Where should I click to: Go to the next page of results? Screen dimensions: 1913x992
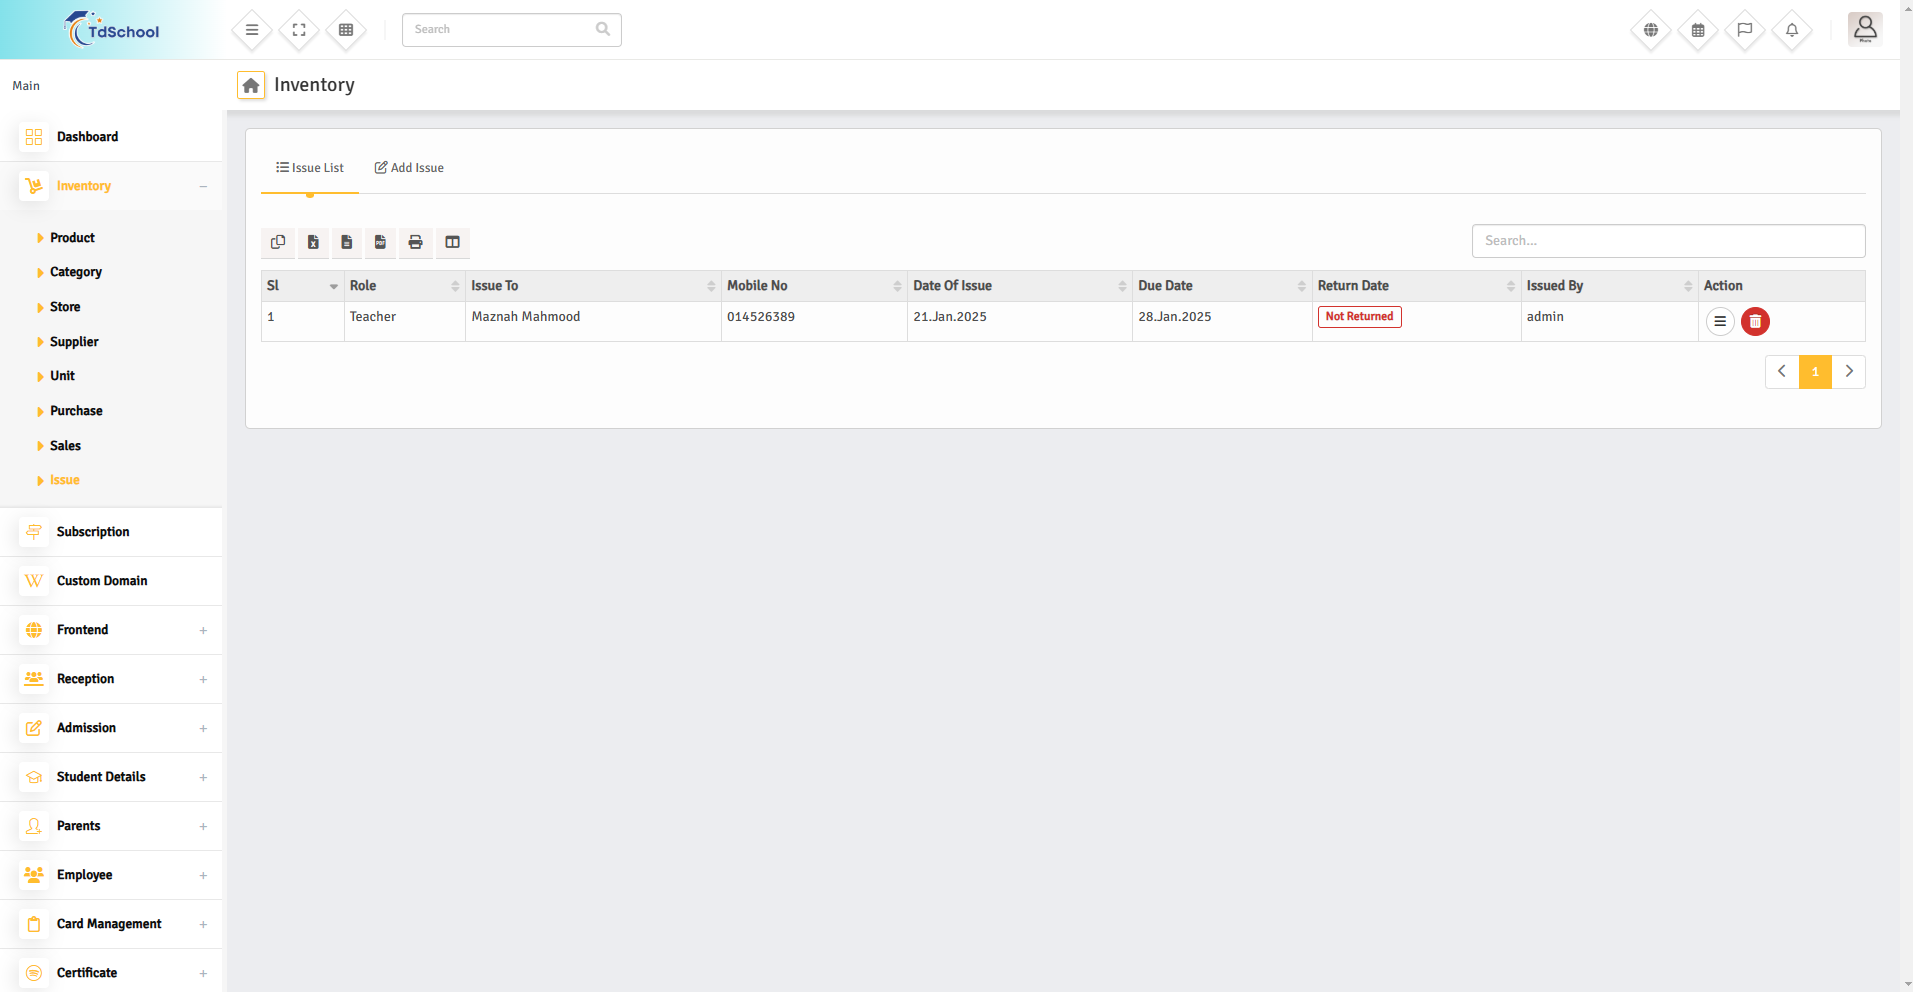click(1849, 372)
